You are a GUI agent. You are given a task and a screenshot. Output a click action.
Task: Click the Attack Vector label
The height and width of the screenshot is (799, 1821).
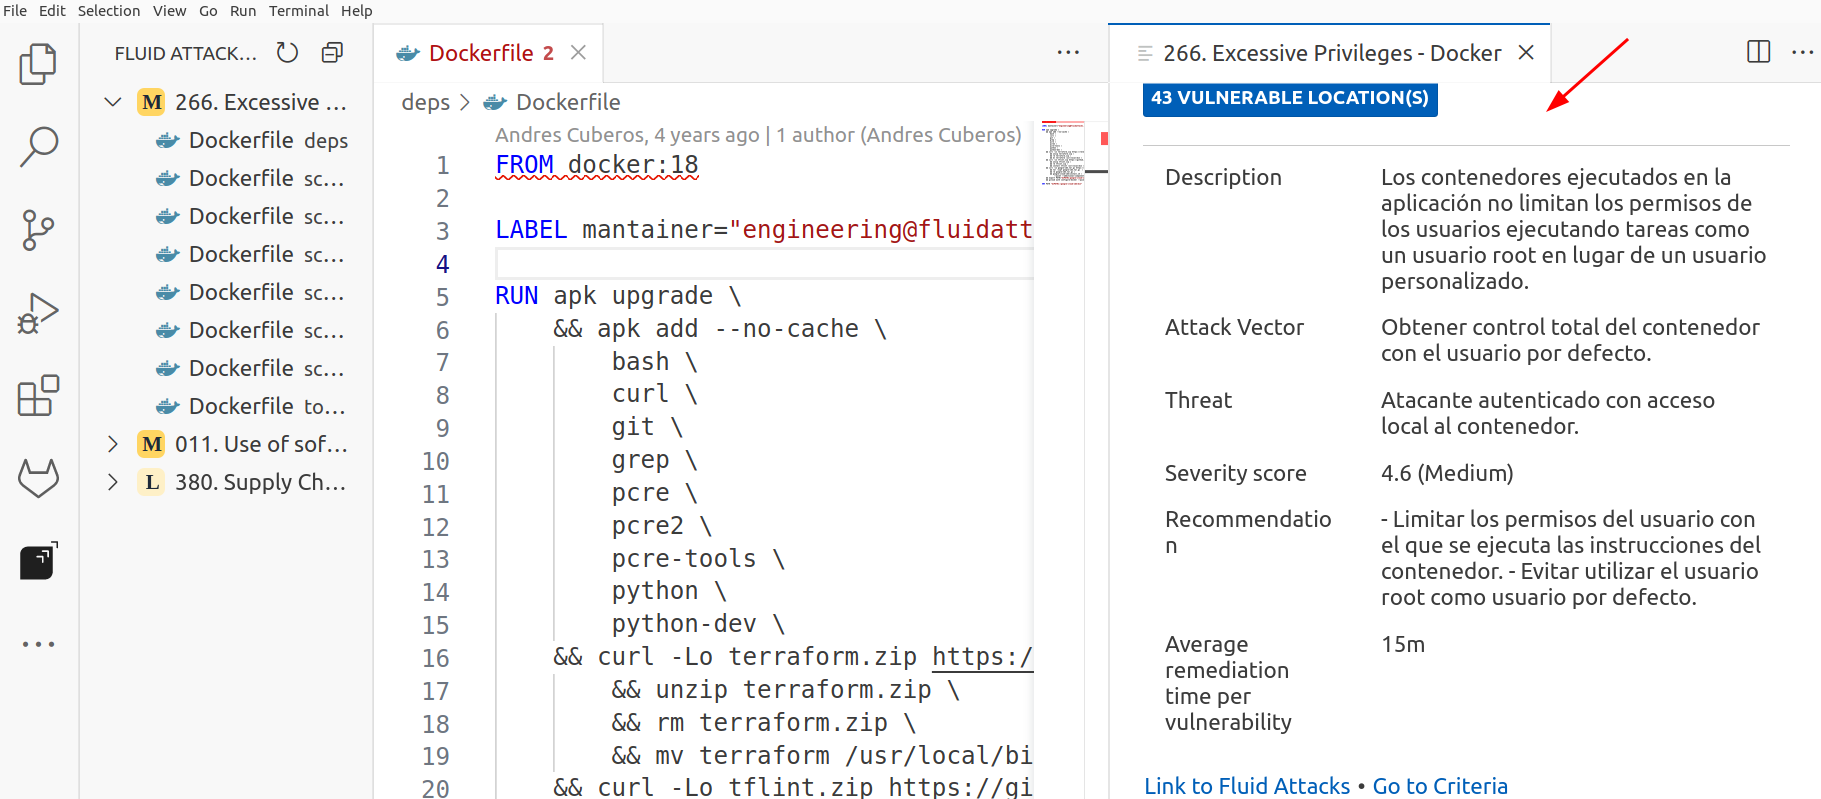(1234, 327)
